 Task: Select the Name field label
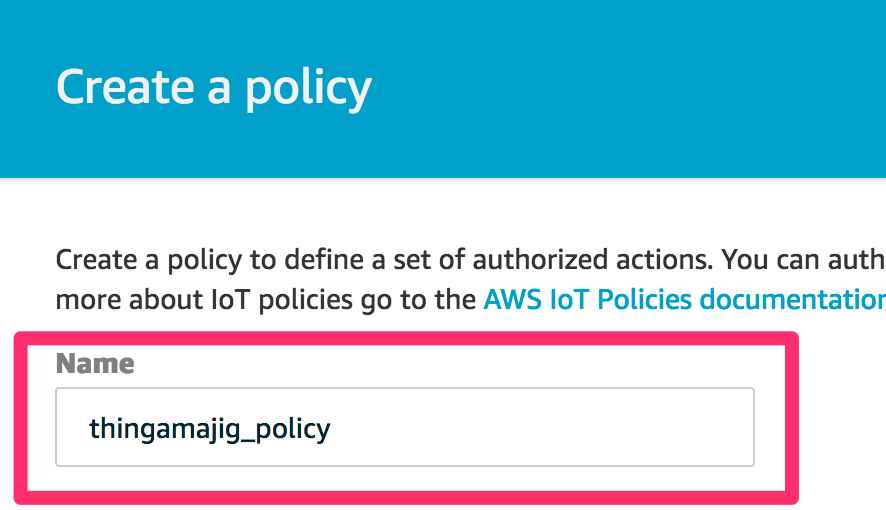pyautogui.click(x=95, y=364)
